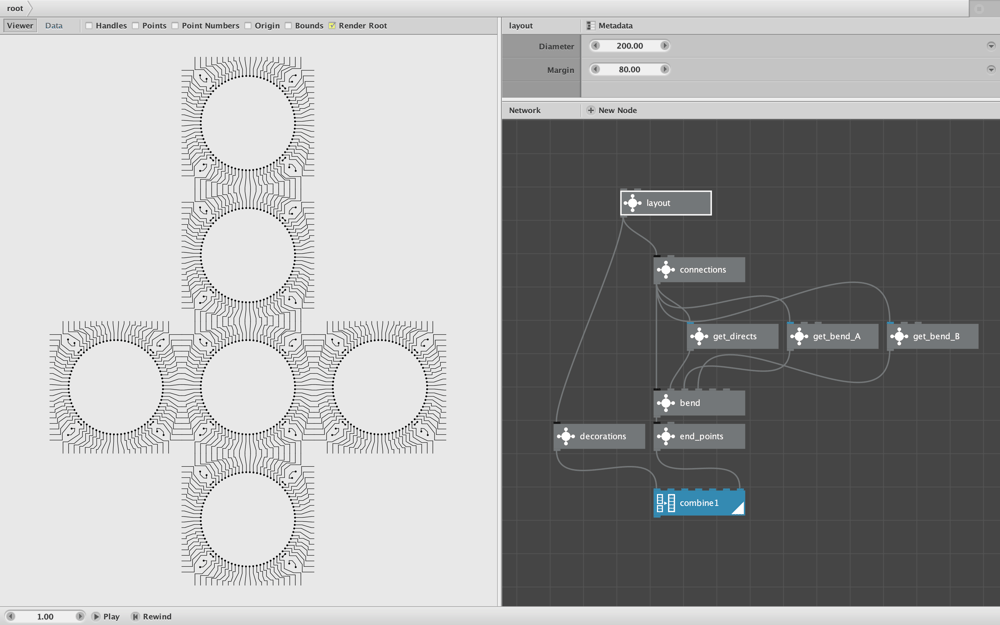Click the frame number field 1.00
Screen dimensions: 1000x625
45,617
